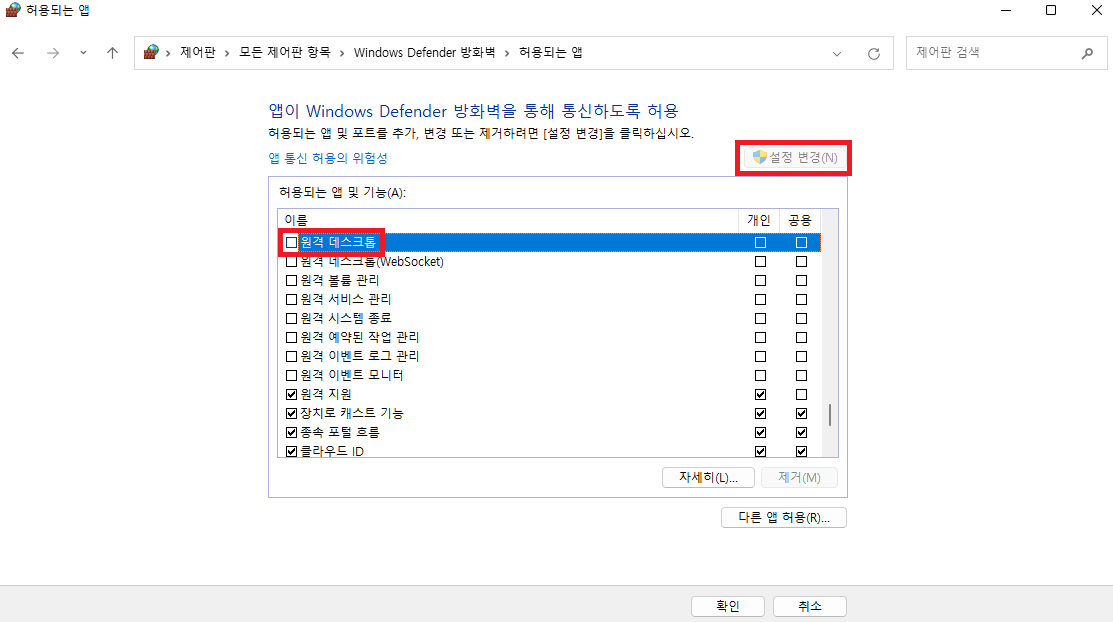Confirm with 확인 button
The height and width of the screenshot is (622, 1113).
pyautogui.click(x=728, y=606)
